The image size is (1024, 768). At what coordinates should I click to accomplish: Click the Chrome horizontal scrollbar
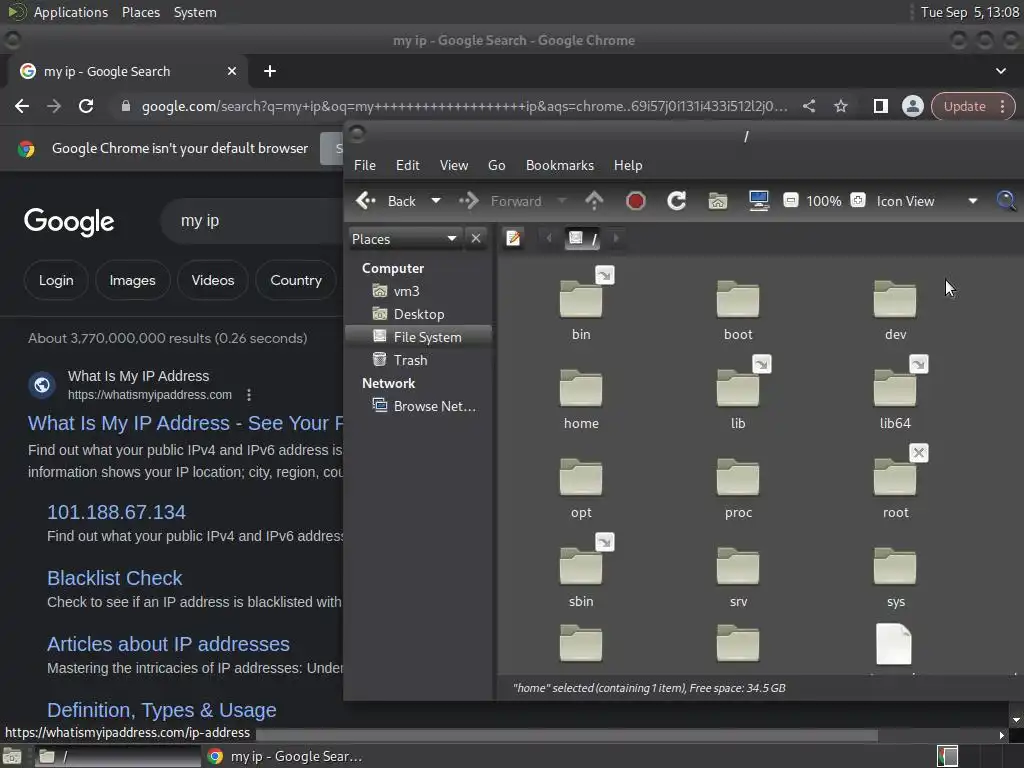[566, 735]
